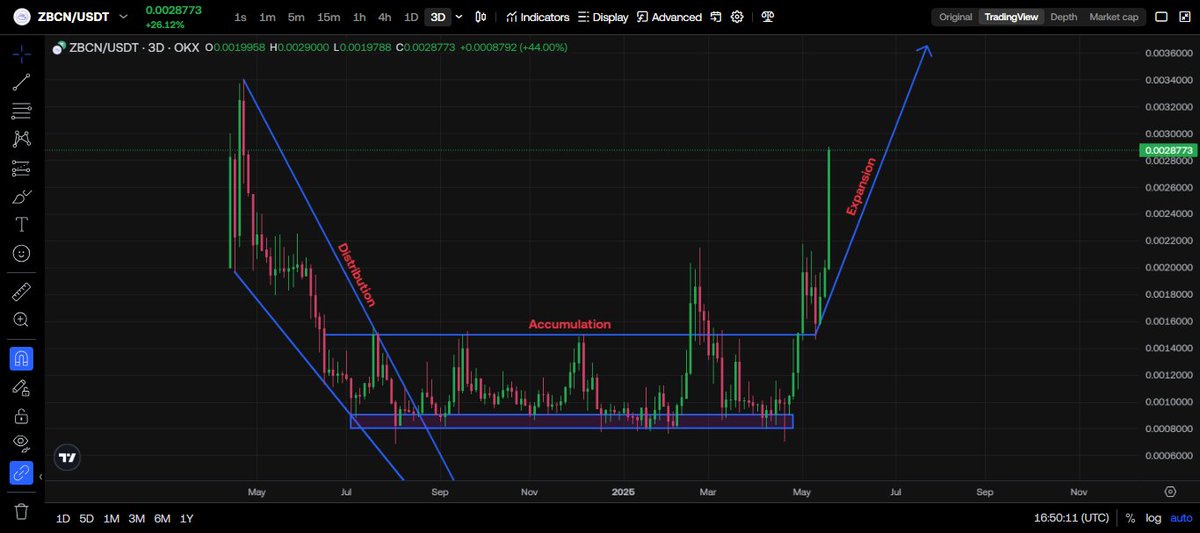Select the 5m timeframe
The width and height of the screenshot is (1200, 533).
pos(296,17)
